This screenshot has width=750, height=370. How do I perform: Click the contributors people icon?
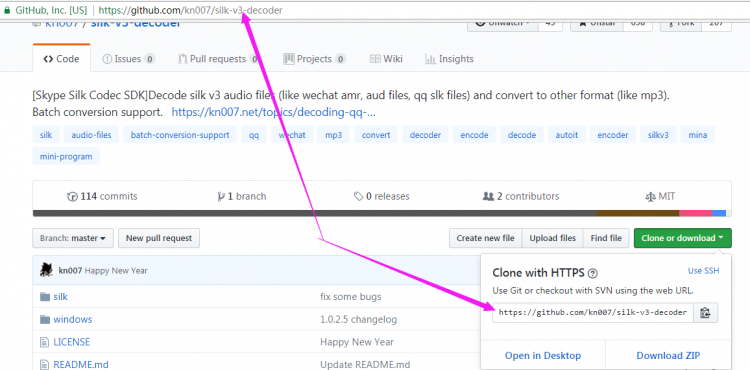(x=488, y=196)
